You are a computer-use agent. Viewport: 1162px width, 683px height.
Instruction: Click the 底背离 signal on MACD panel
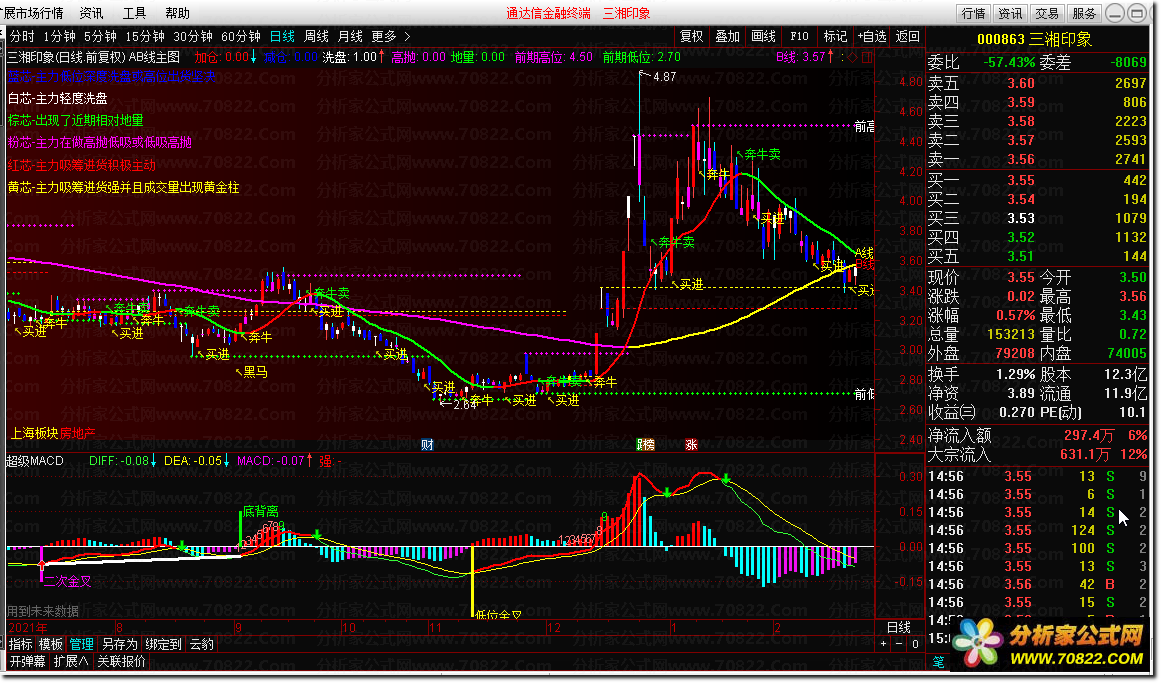click(261, 511)
